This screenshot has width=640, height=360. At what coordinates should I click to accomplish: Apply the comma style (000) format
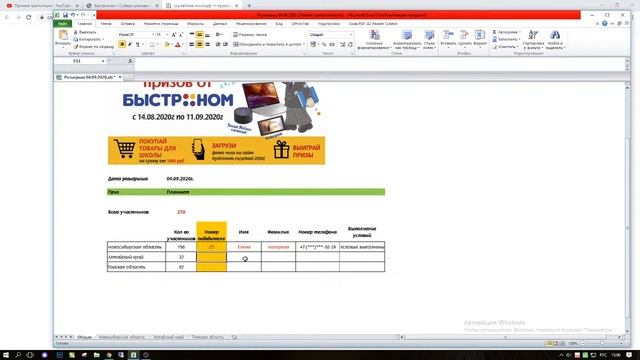(x=332, y=44)
